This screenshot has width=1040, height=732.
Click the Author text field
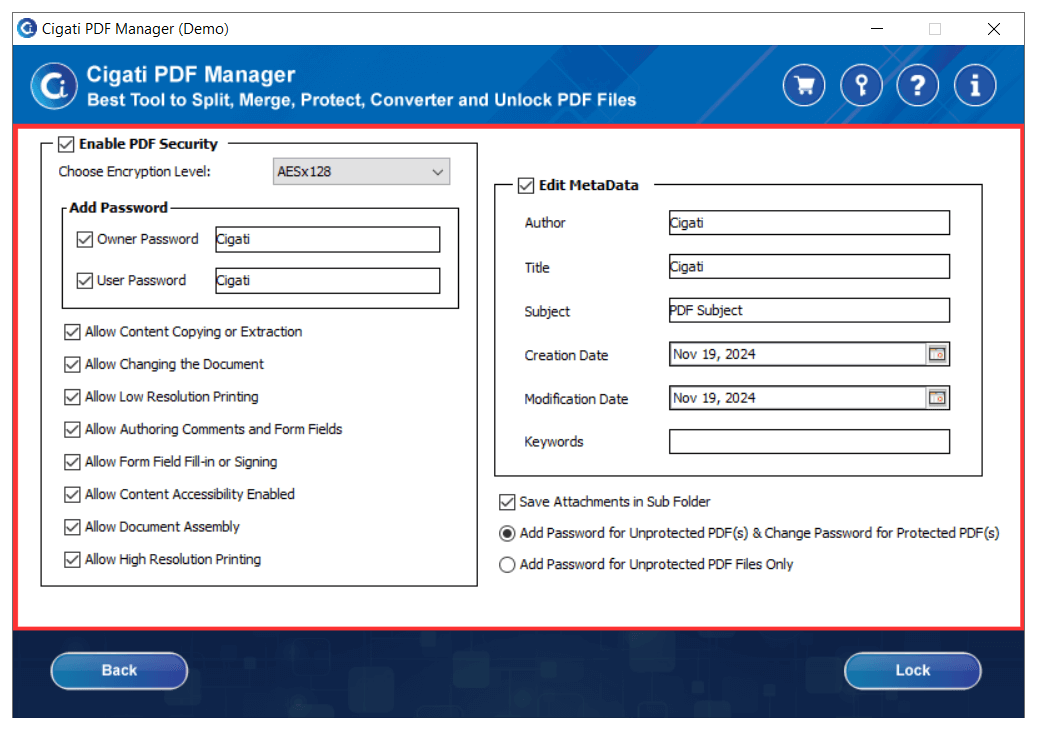[809, 223]
